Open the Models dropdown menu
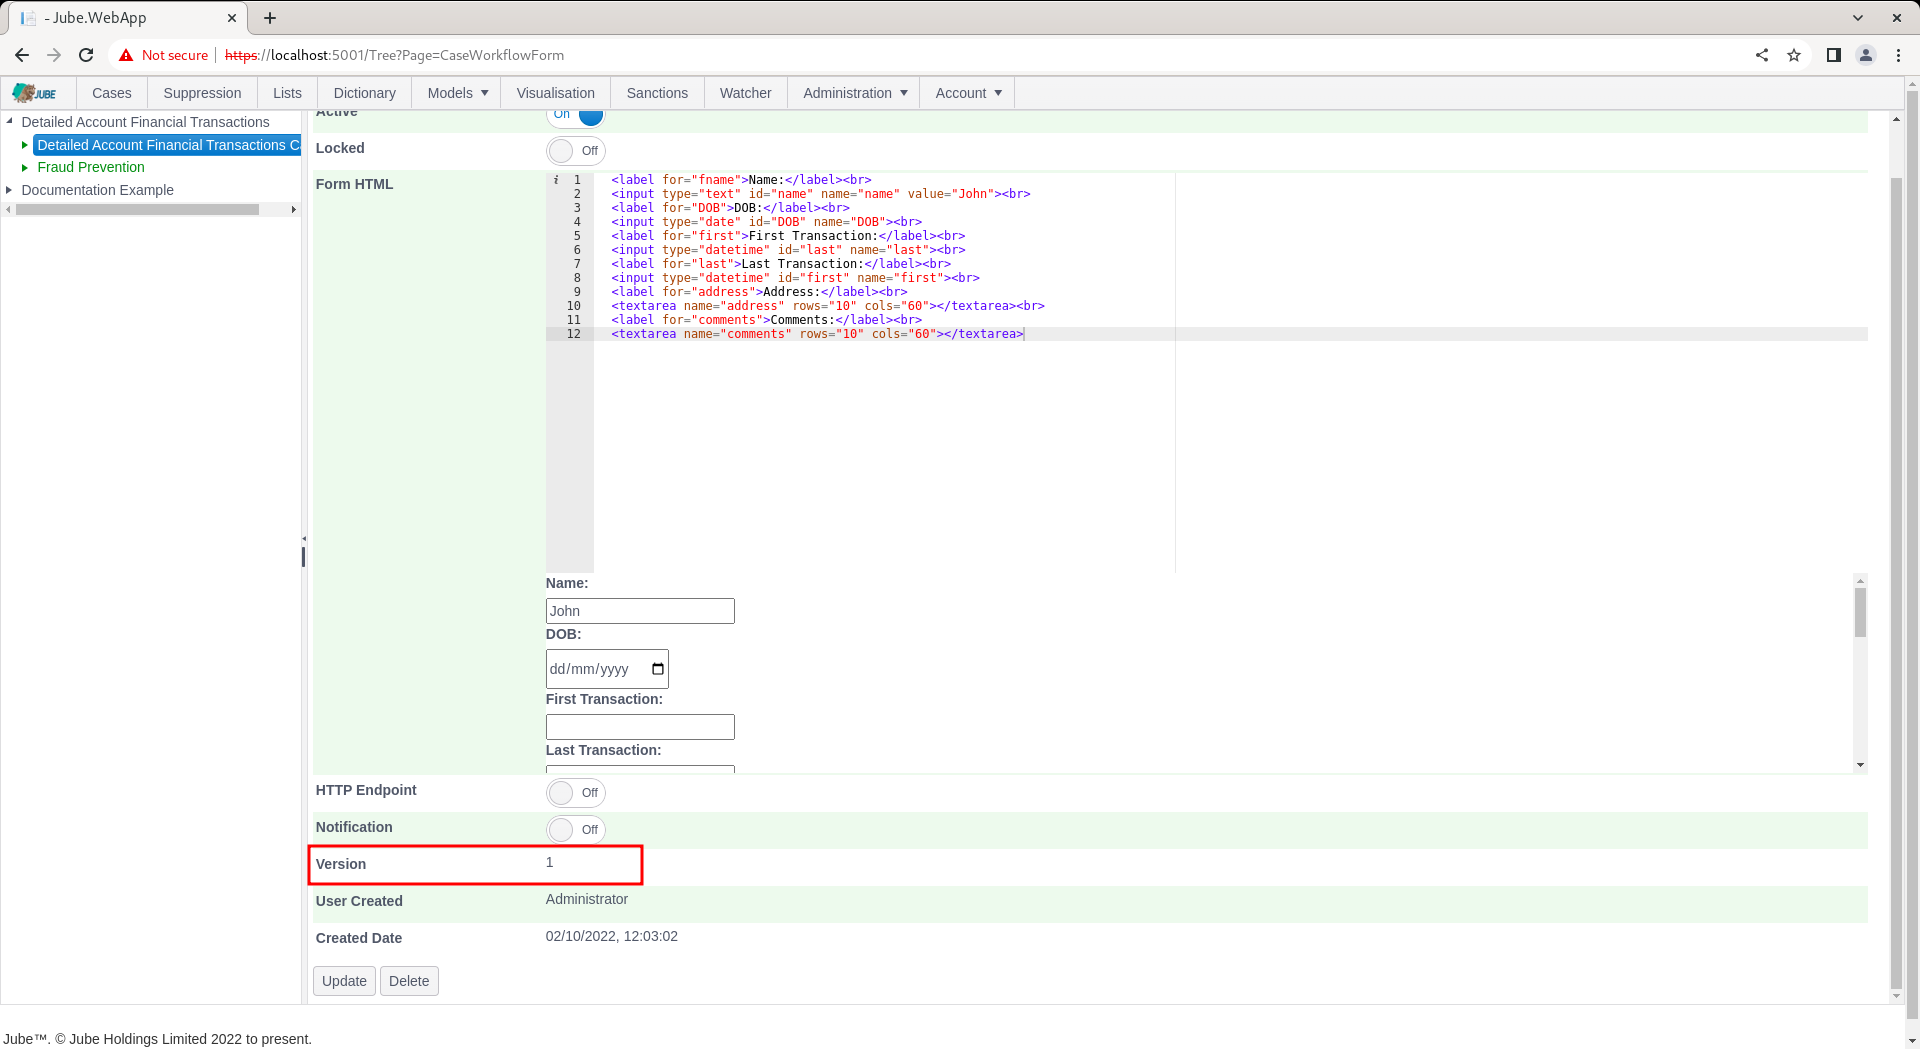The image size is (1920, 1049). coord(457,93)
